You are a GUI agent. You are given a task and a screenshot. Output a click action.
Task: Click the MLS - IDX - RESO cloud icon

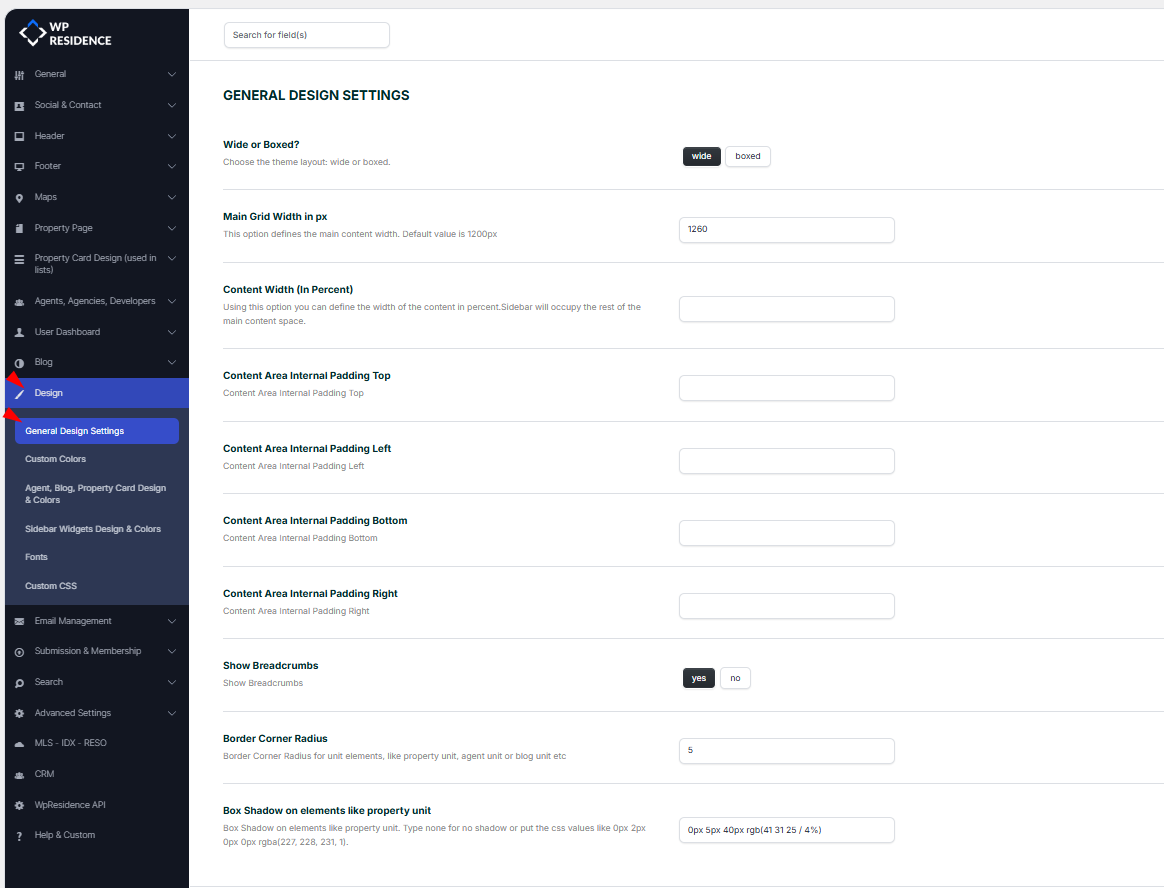19,744
